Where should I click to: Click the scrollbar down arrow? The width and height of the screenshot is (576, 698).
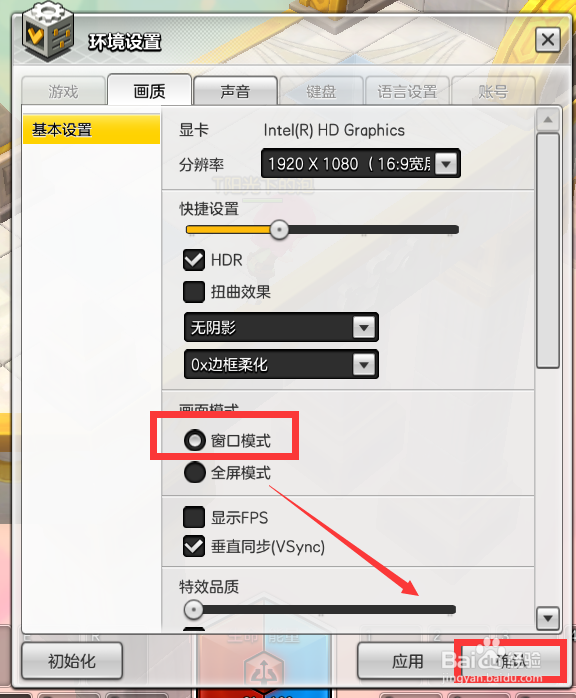click(548, 618)
